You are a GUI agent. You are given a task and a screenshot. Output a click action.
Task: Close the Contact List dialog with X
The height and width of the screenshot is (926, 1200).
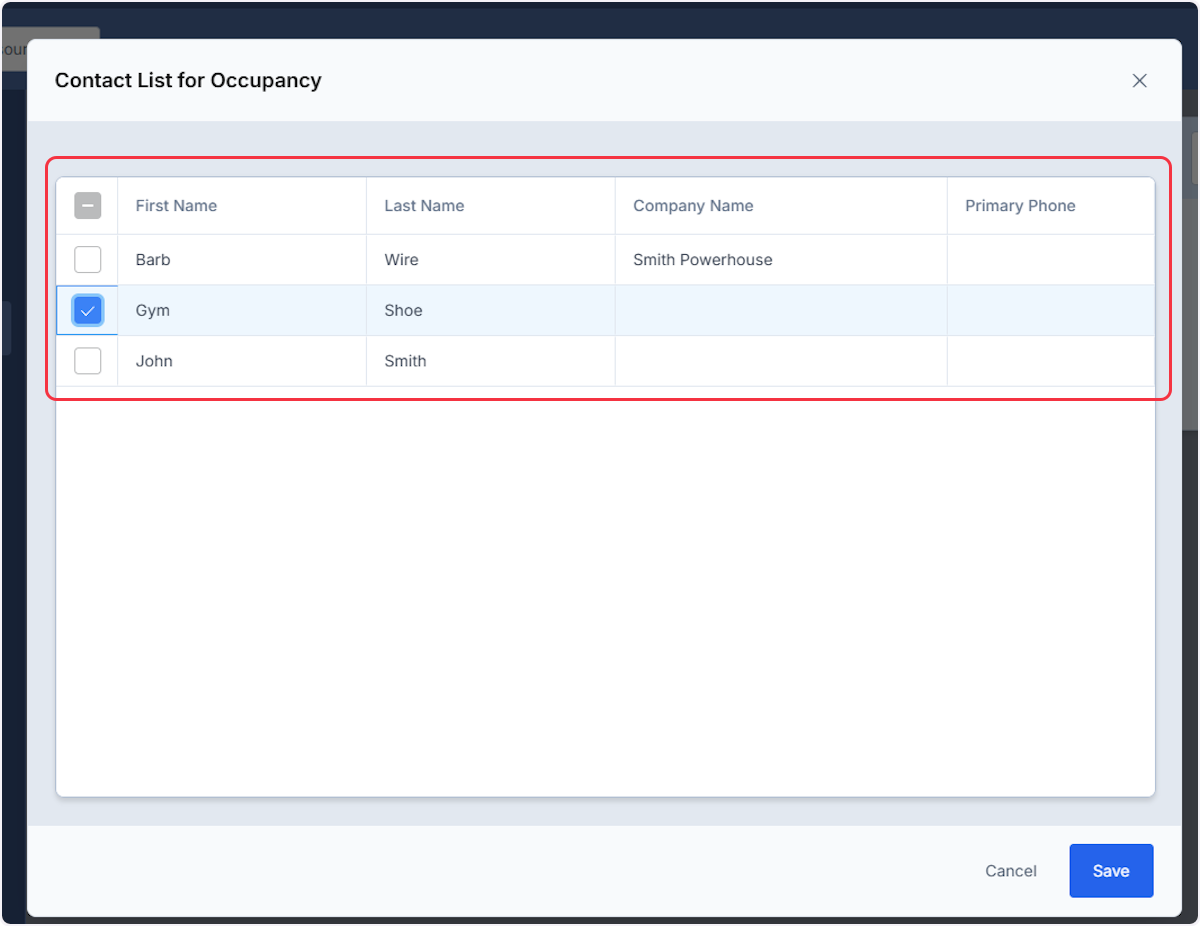click(1139, 81)
